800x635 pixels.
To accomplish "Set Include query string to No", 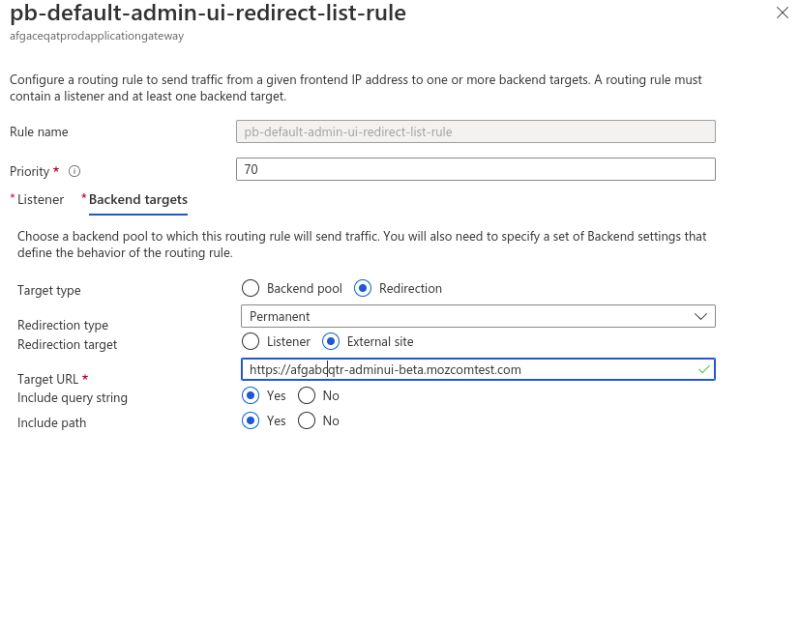I will (x=307, y=396).
